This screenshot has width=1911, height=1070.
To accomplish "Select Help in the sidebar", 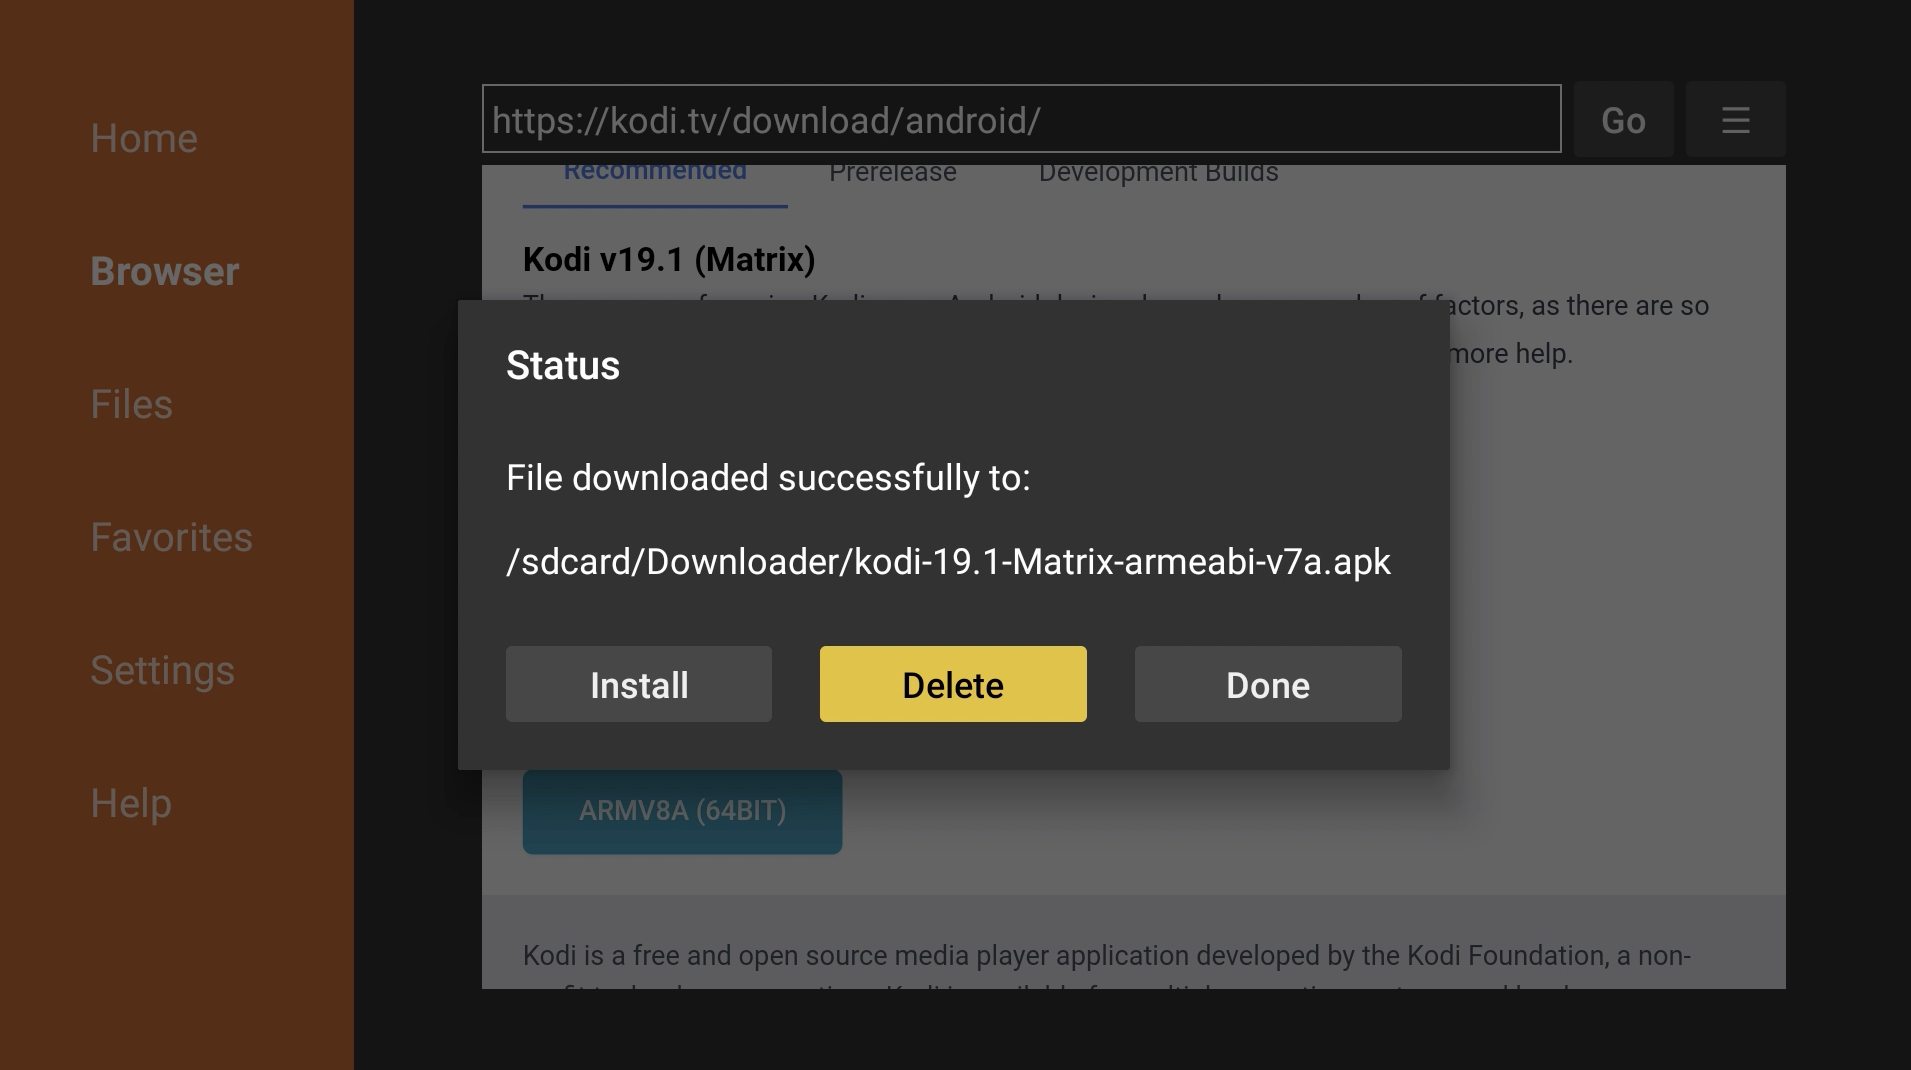I will tap(131, 803).
